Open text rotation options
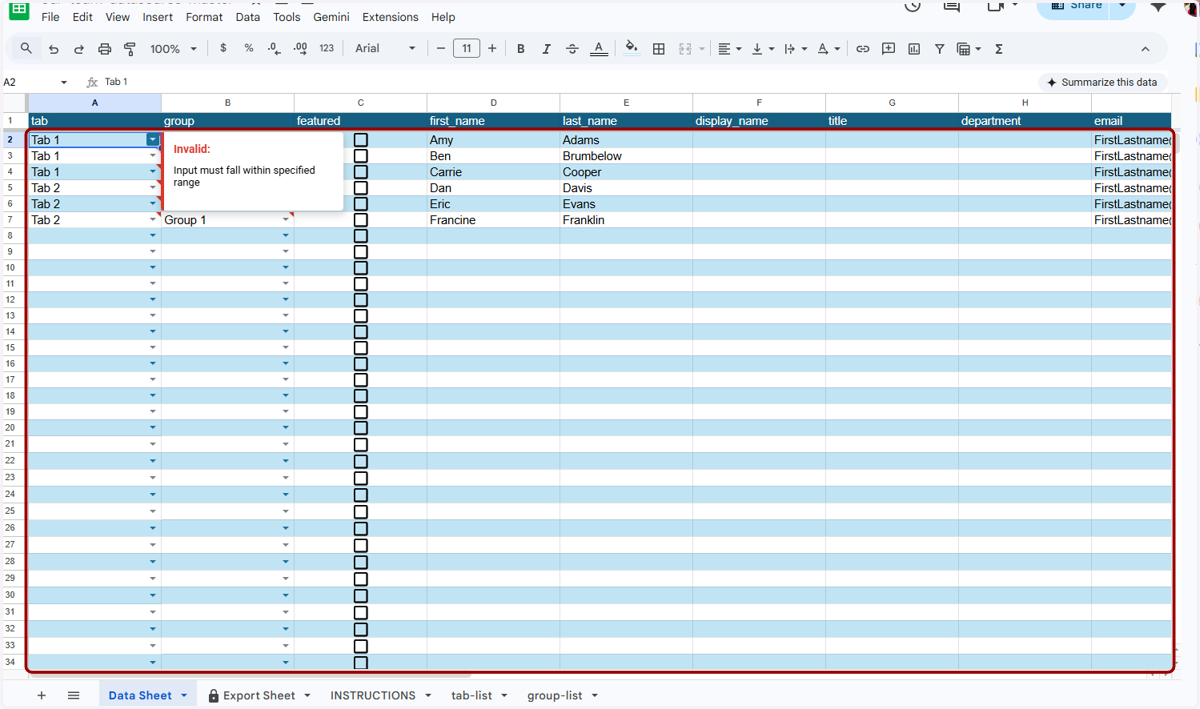The width and height of the screenshot is (1200, 709). tap(828, 48)
